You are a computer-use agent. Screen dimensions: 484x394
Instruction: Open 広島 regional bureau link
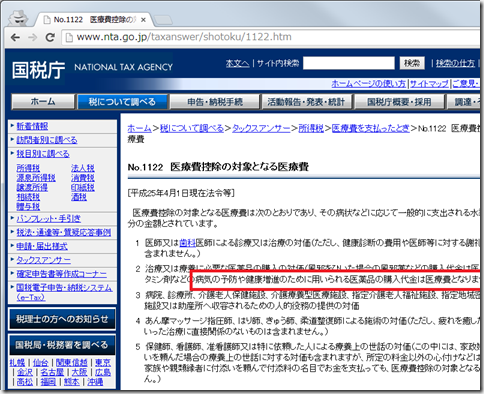click(x=103, y=372)
